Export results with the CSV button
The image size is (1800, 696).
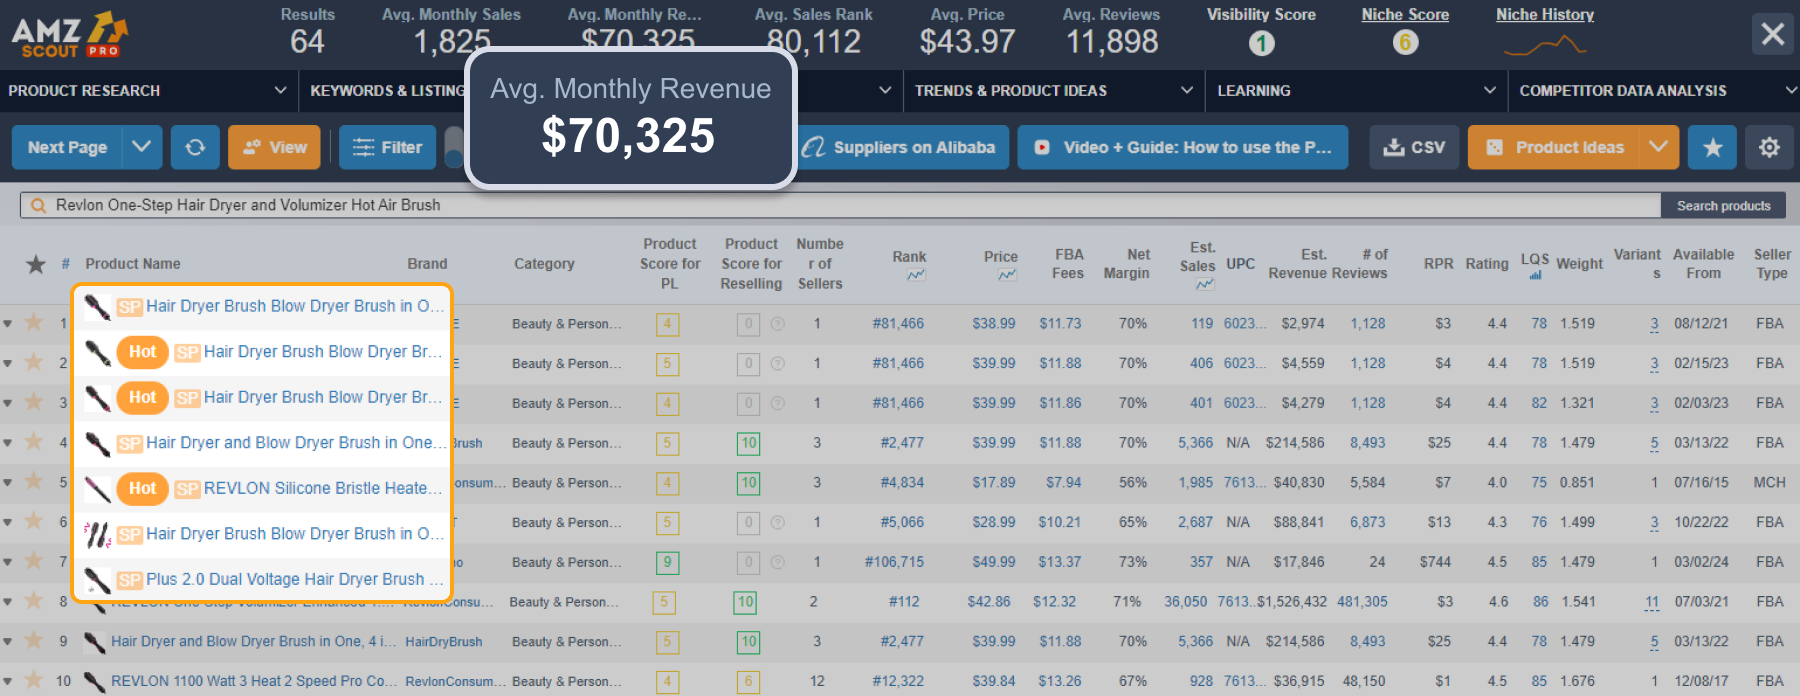click(1414, 147)
